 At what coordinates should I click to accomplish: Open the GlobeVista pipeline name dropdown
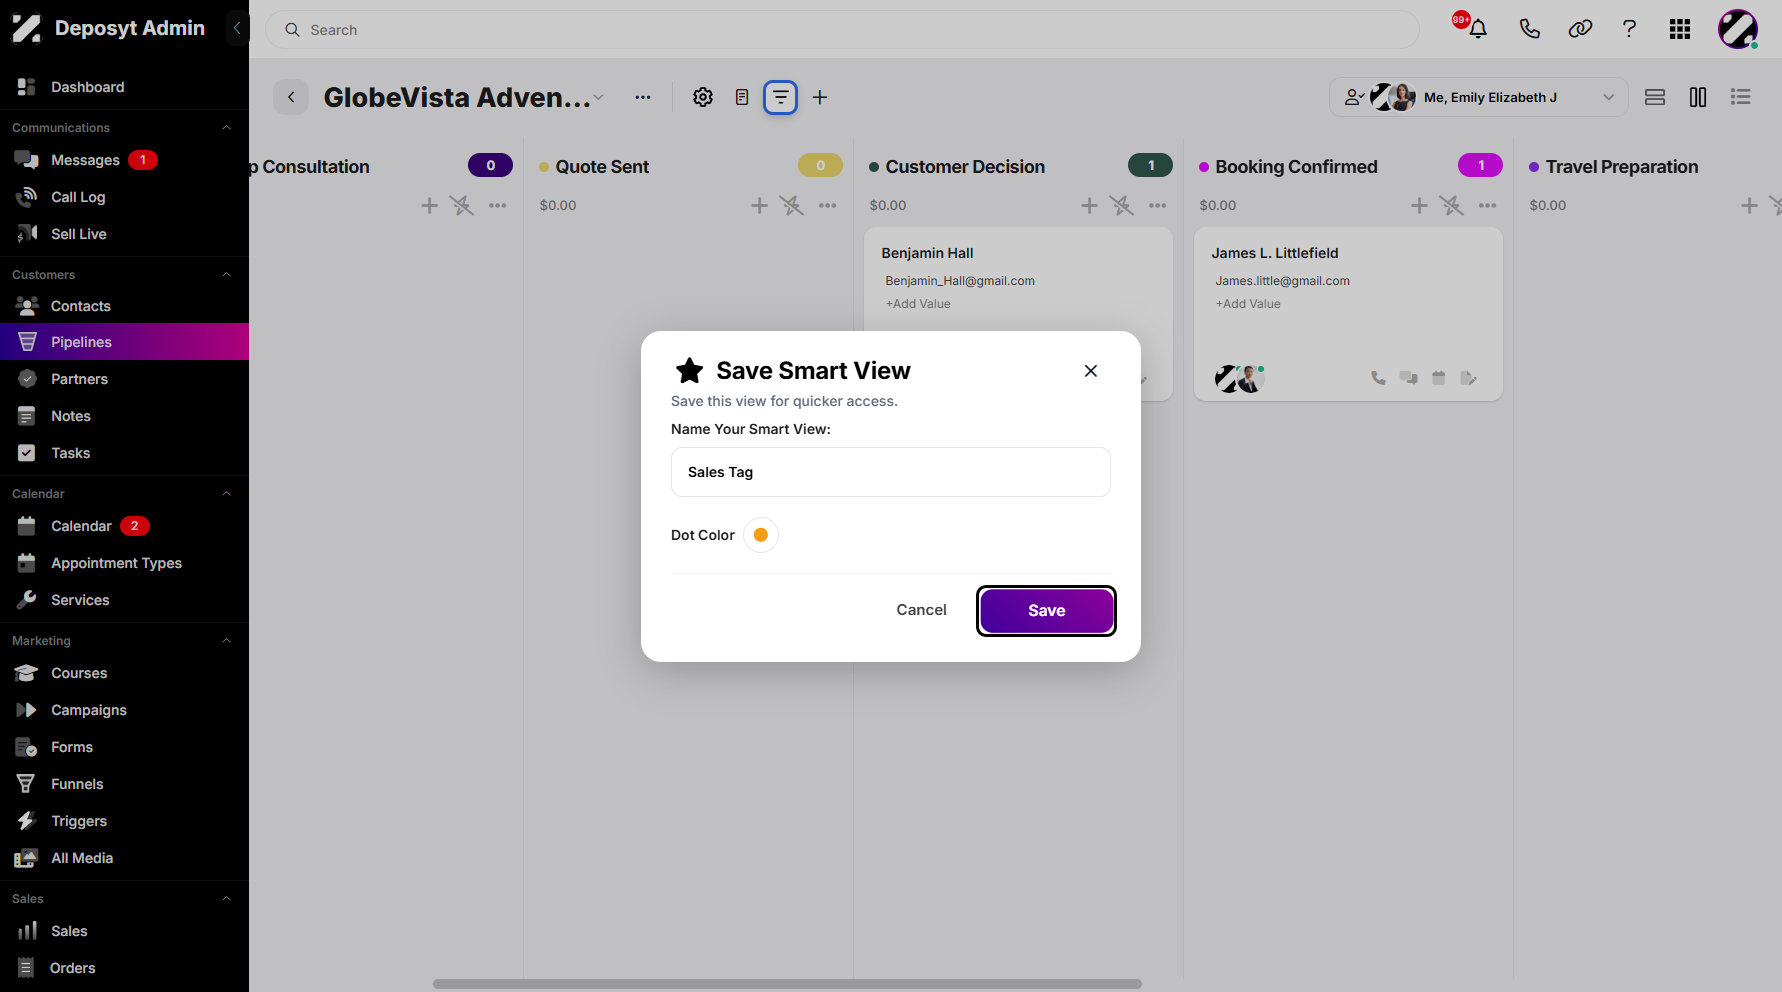pos(599,97)
